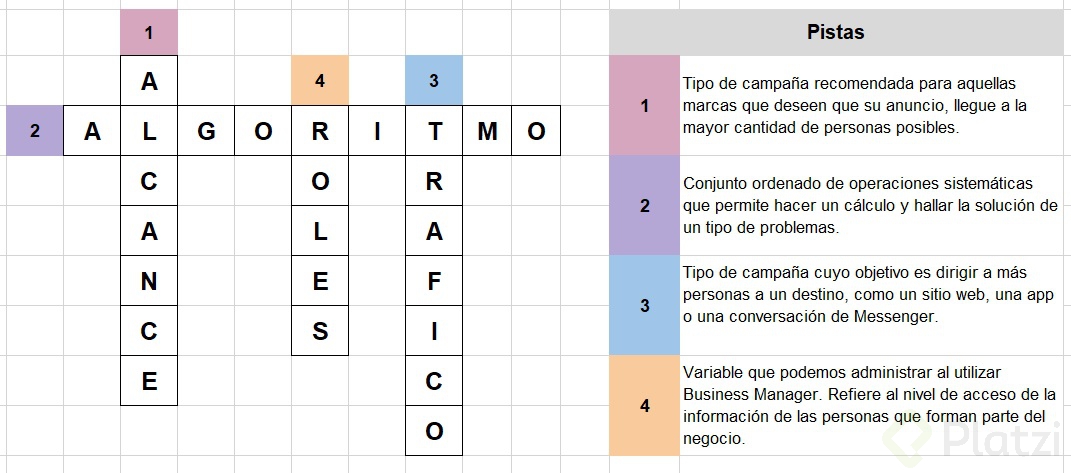Select the letter F cell in TRAFICO
This screenshot has width=1071, height=473.
pyautogui.click(x=434, y=280)
